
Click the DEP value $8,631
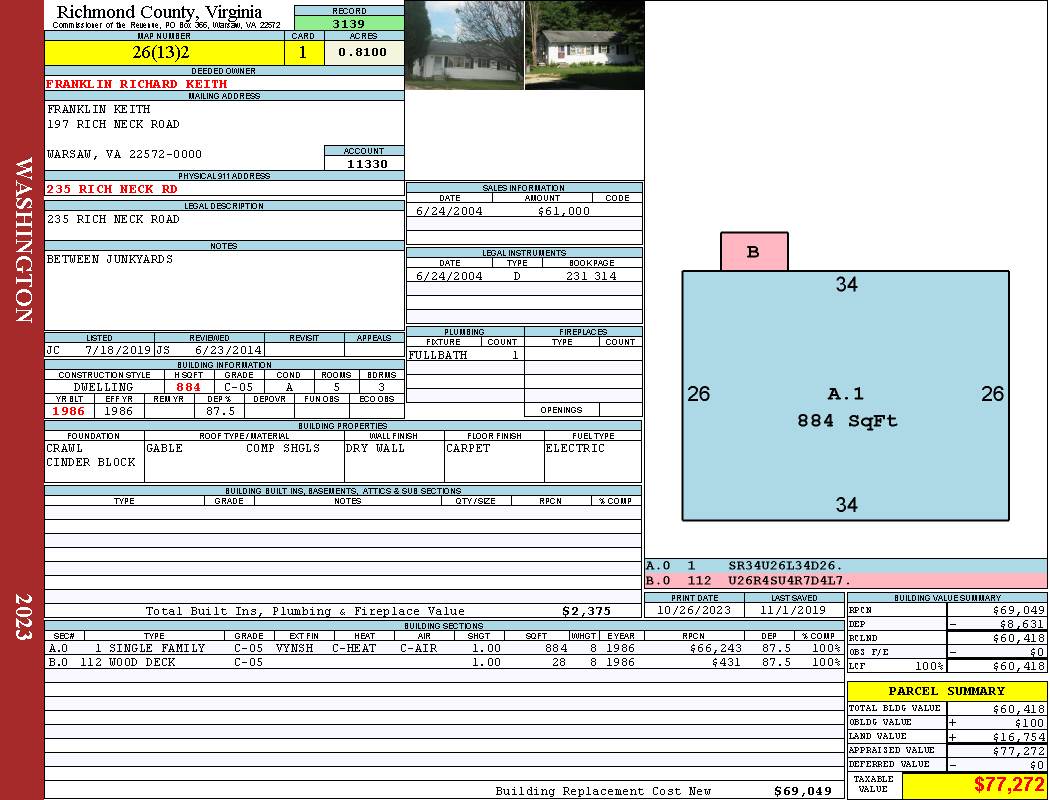[1022, 624]
